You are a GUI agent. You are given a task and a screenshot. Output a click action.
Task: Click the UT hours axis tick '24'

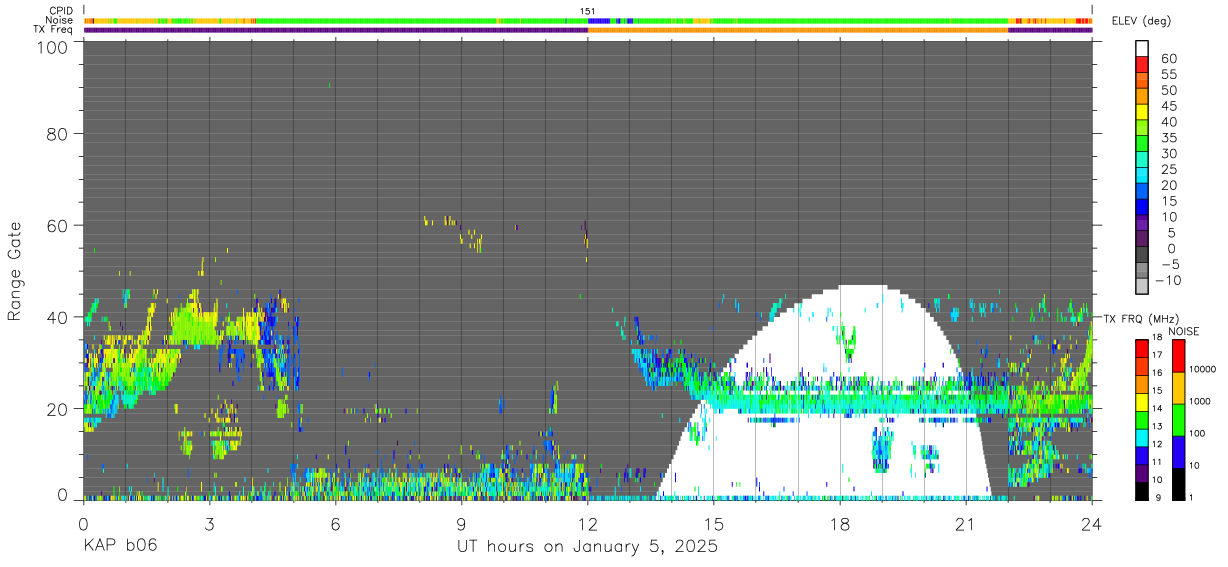(1092, 523)
